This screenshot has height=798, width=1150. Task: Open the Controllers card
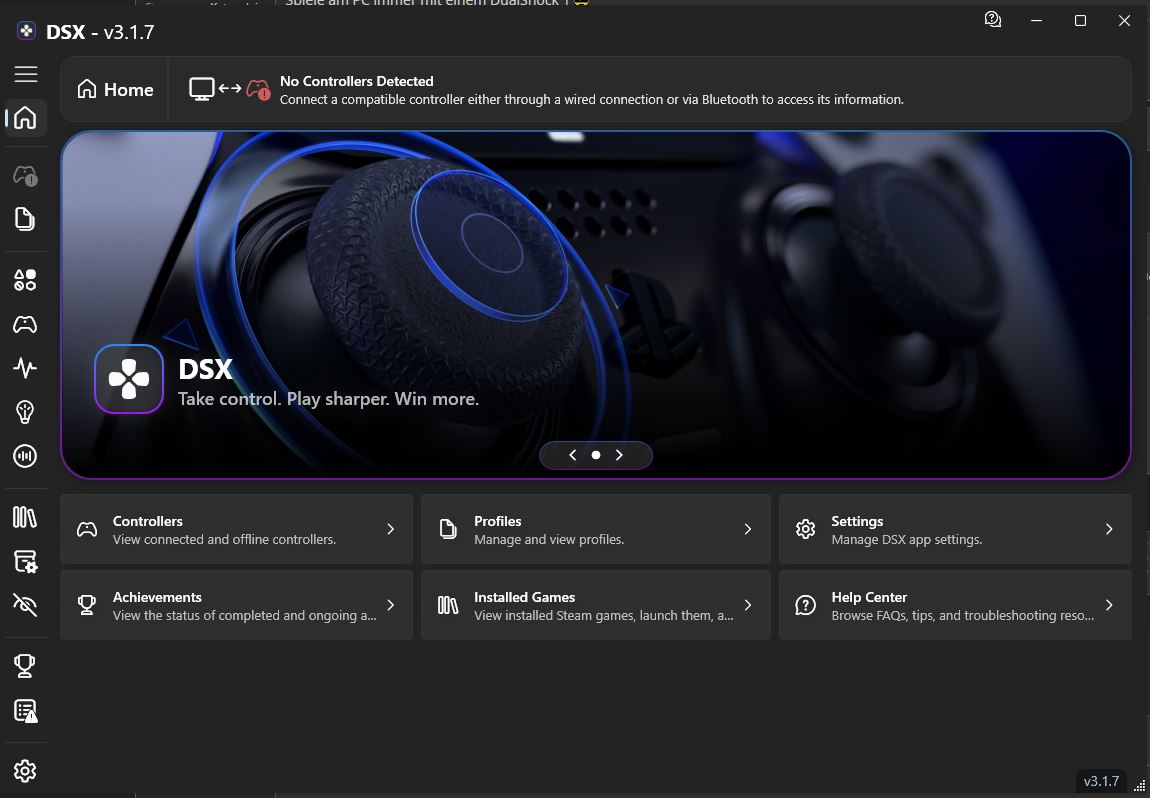(236, 529)
